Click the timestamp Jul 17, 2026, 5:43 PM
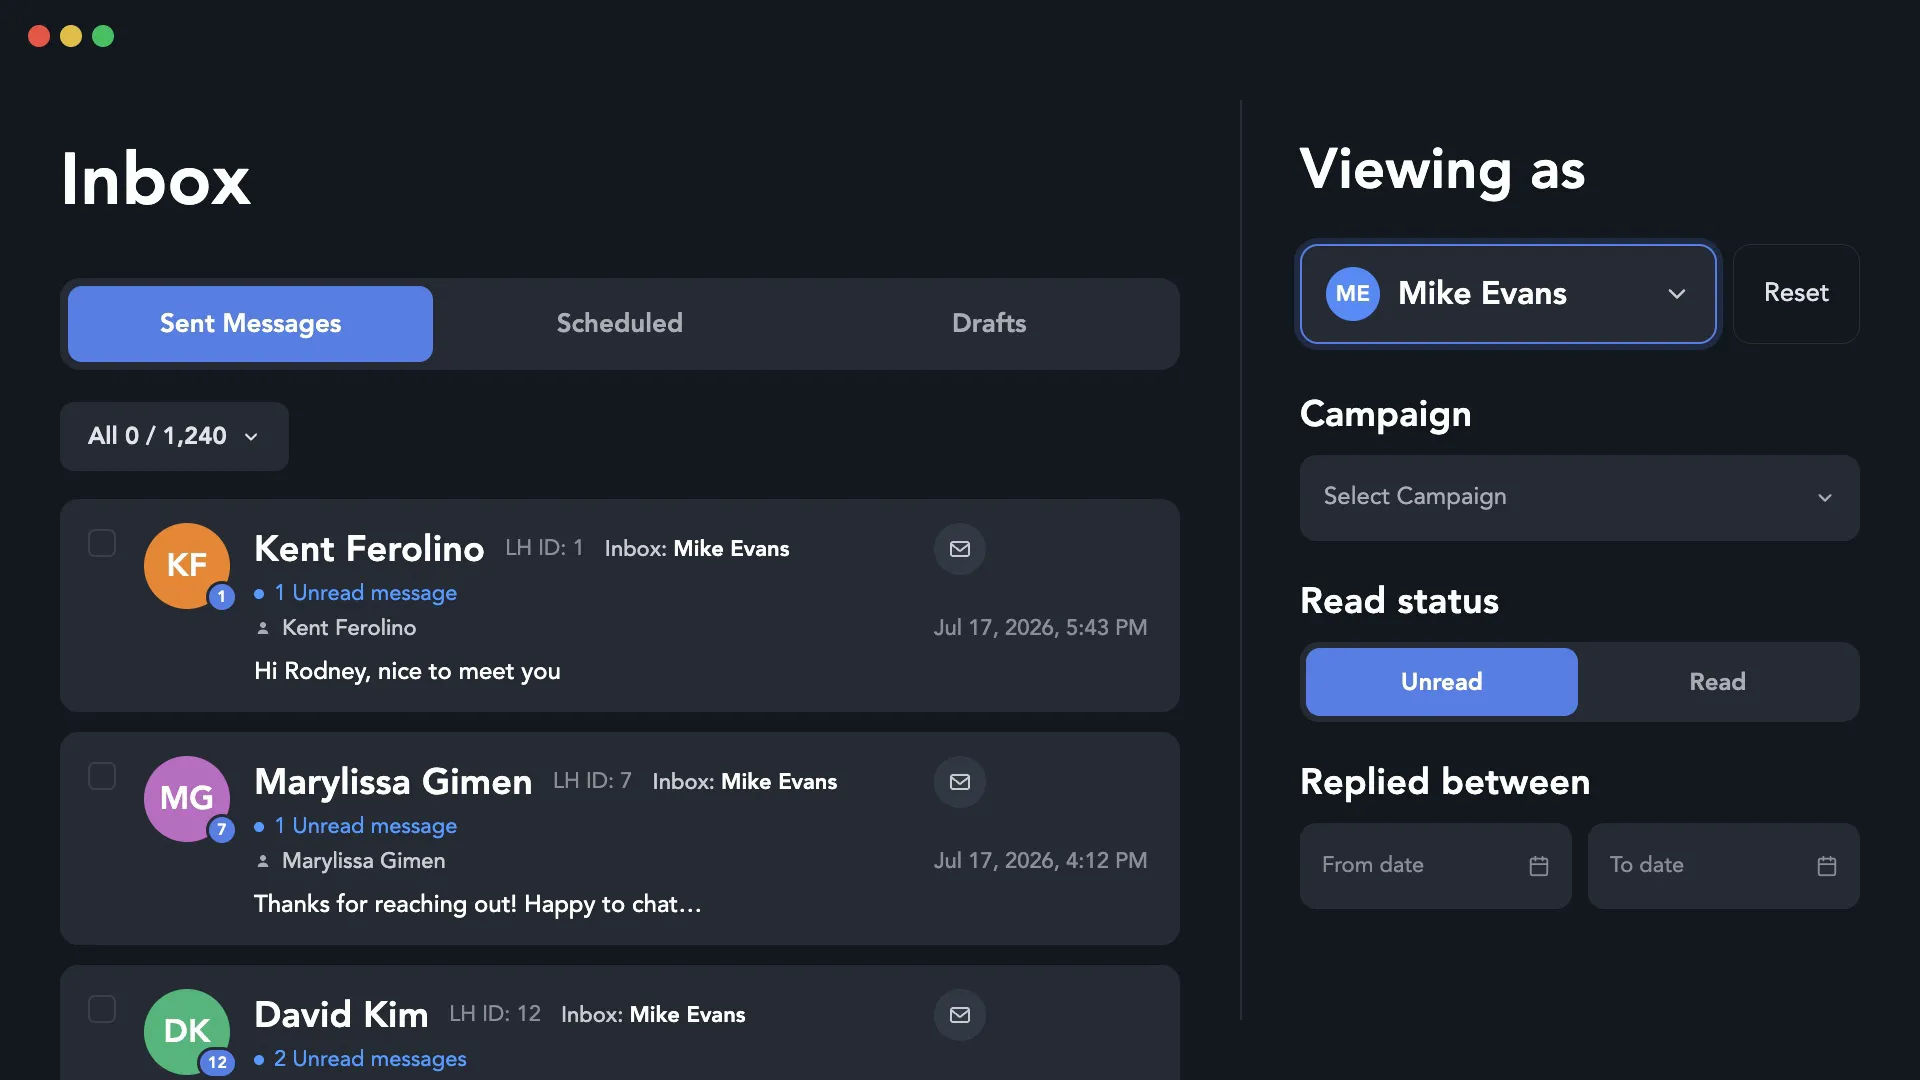 point(1040,628)
